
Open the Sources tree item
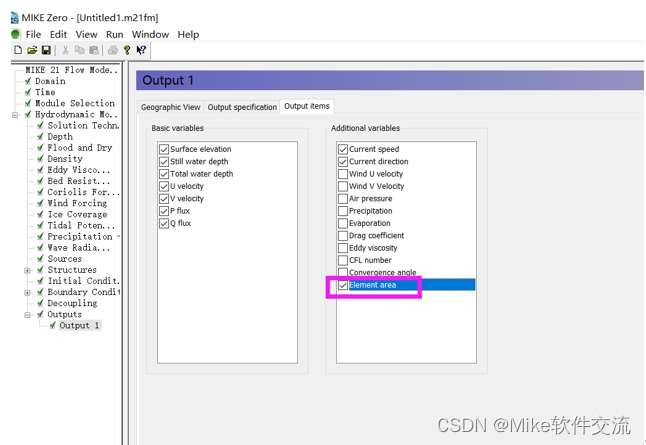65,259
